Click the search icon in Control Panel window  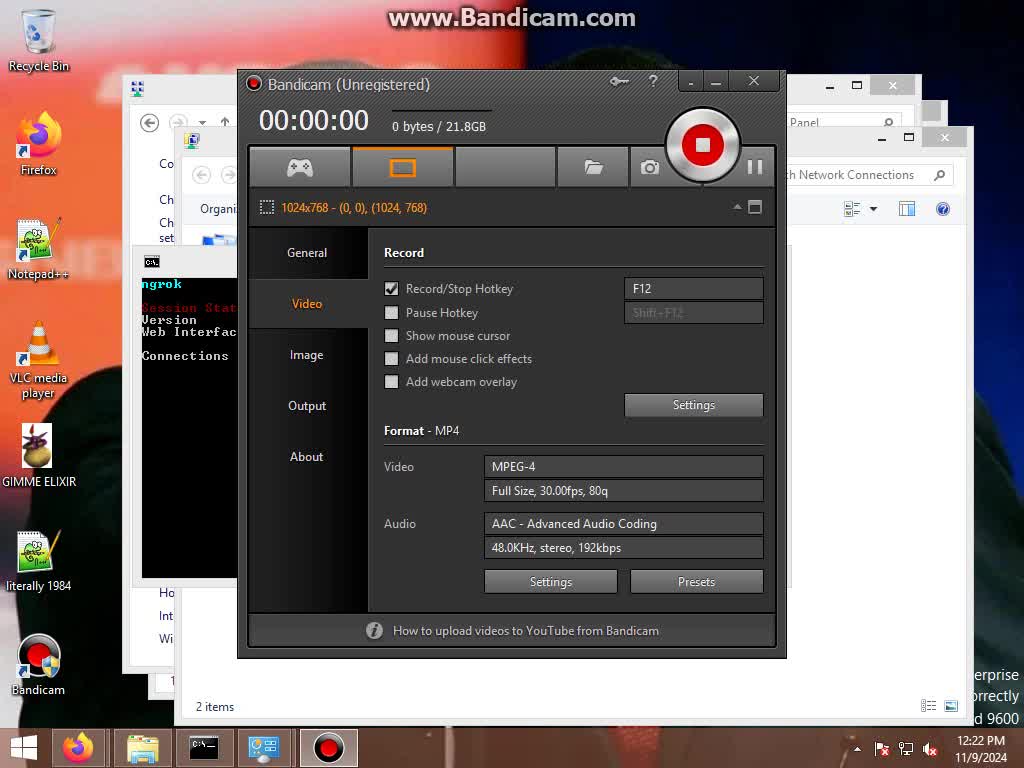[888, 122]
